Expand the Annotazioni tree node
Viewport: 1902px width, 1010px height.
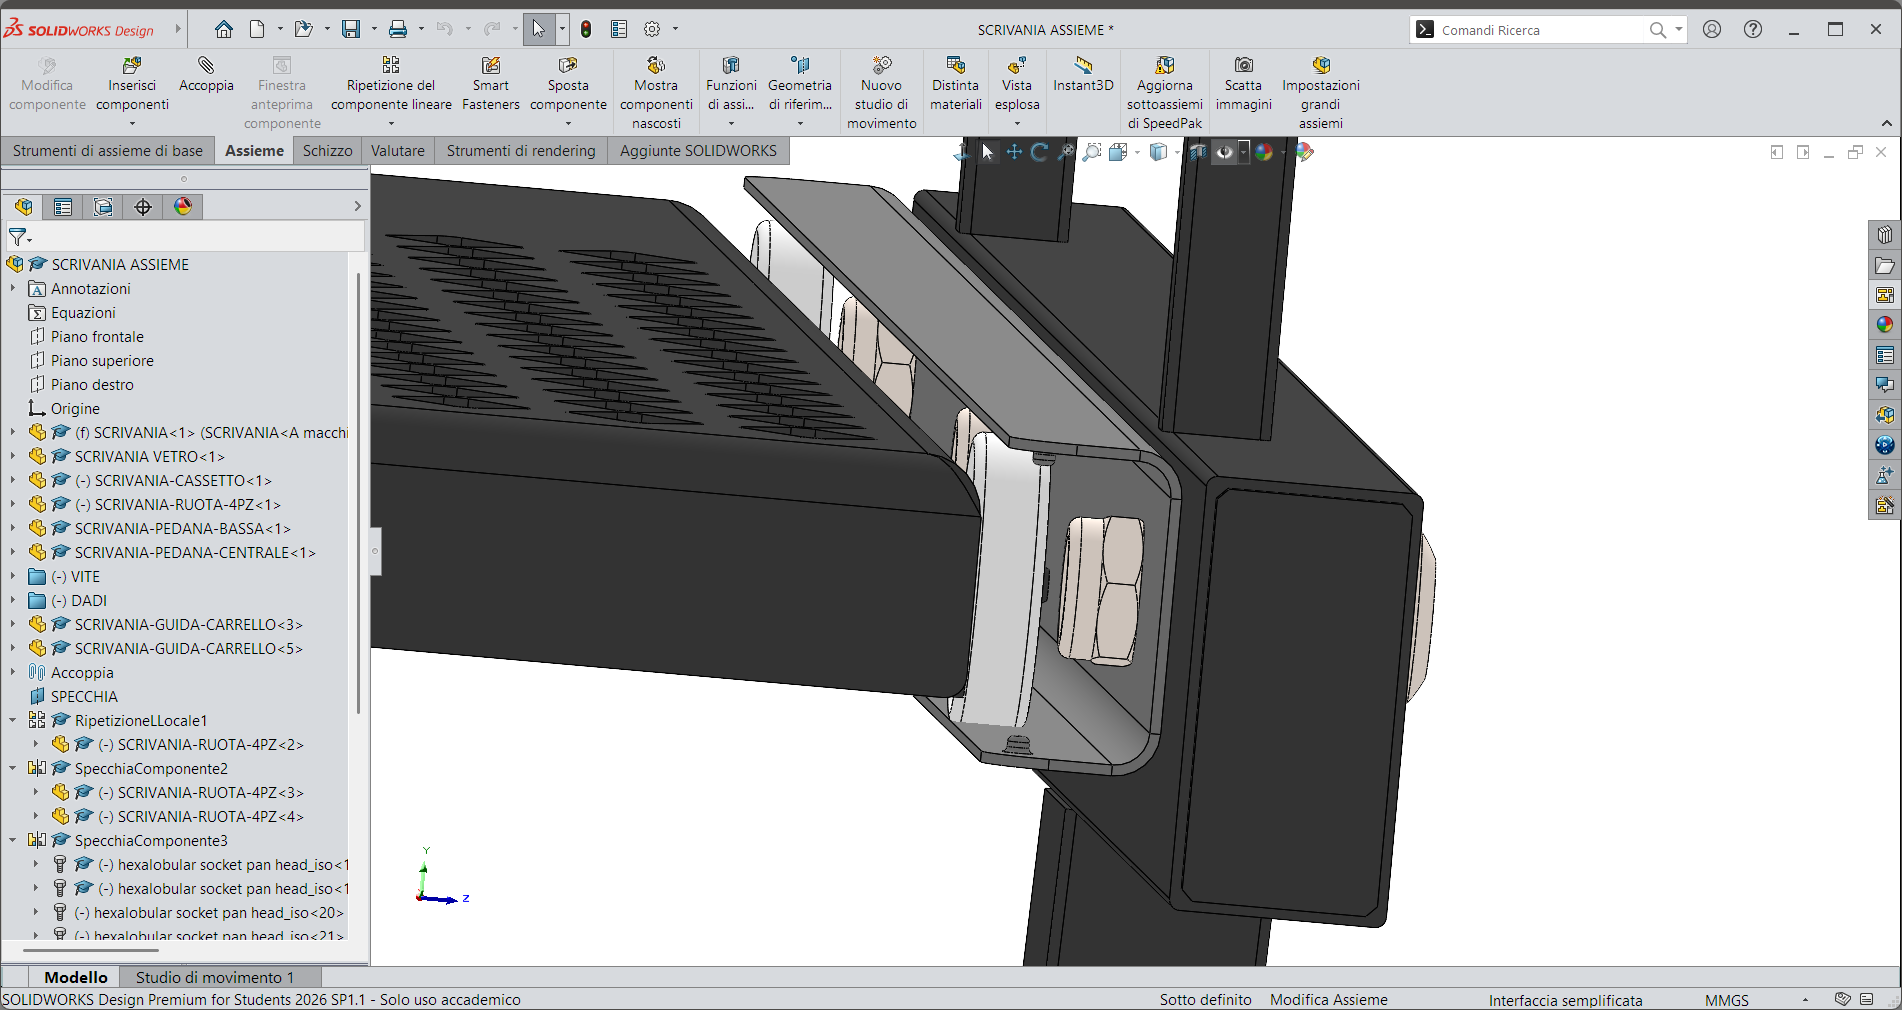pos(13,288)
